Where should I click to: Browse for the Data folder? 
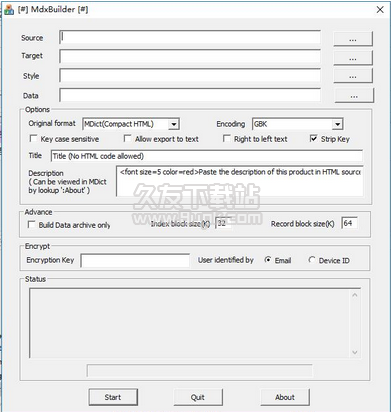pyautogui.click(x=354, y=96)
